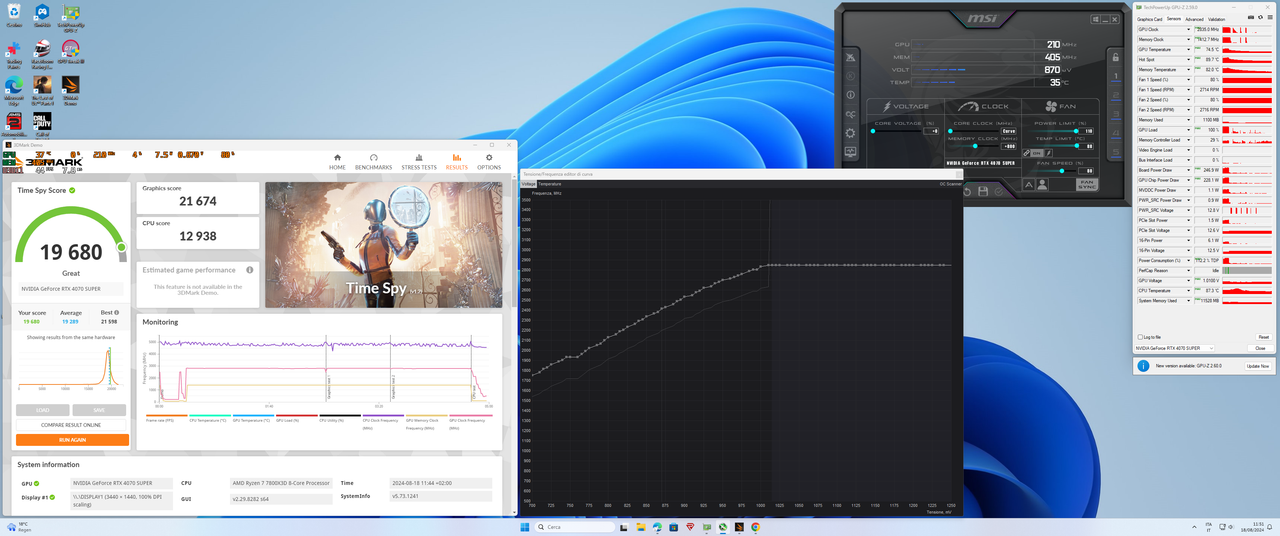The width and height of the screenshot is (1280, 536).
Task: Switch to Advanced tab in GPU-Z
Action: [x=1194, y=19]
